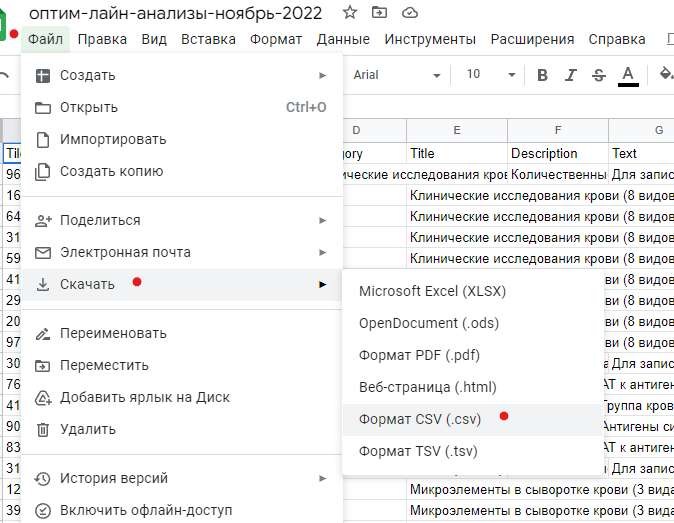Open the Данные menu
The height and width of the screenshot is (523, 674).
point(343,39)
